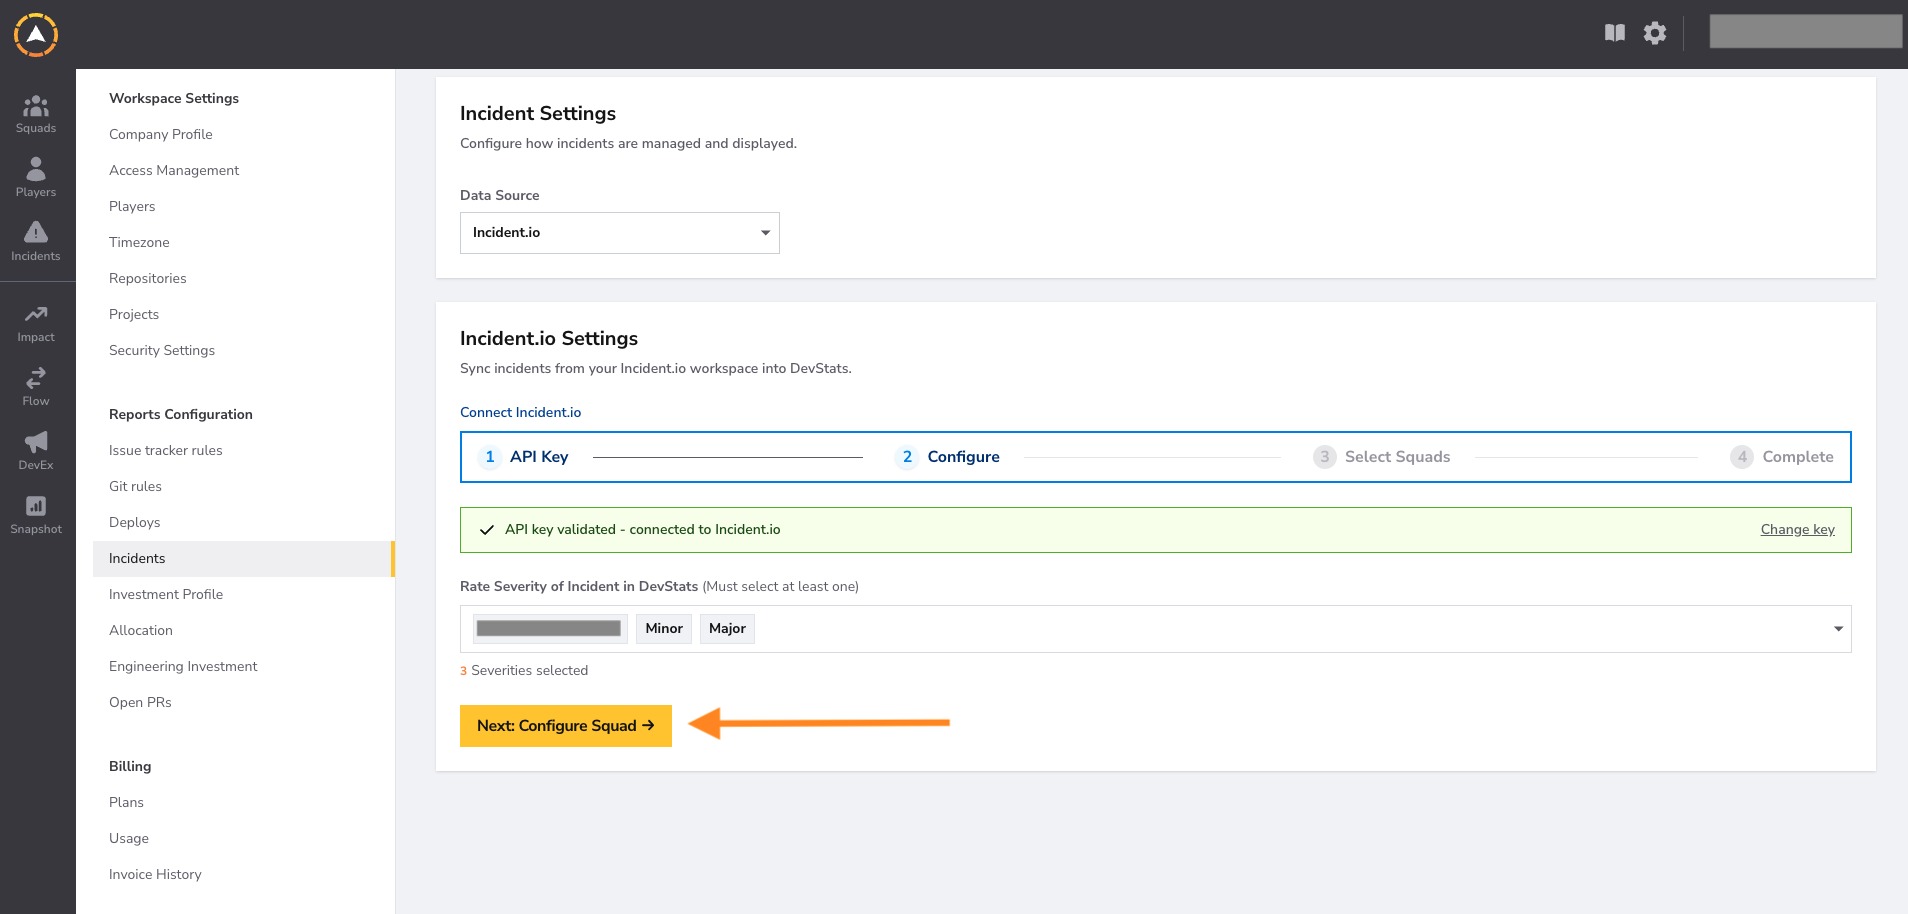Click the API key validated message

642,530
